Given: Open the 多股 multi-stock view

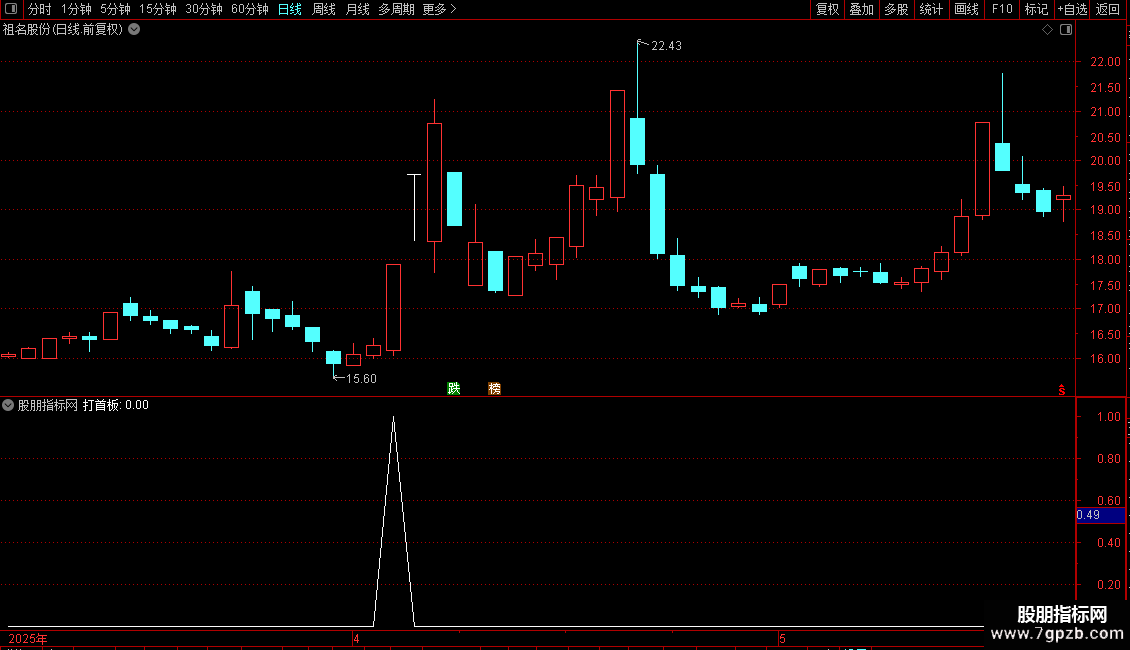Looking at the screenshot, I should click(x=897, y=9).
